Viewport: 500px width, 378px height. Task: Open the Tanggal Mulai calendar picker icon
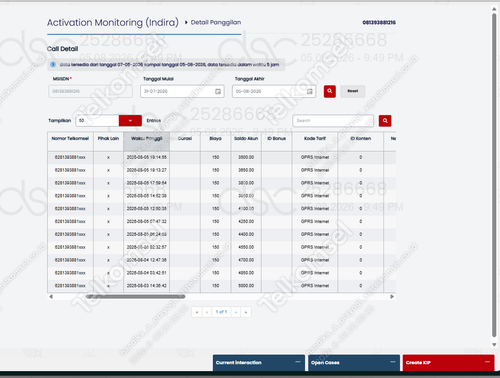pyautogui.click(x=218, y=91)
